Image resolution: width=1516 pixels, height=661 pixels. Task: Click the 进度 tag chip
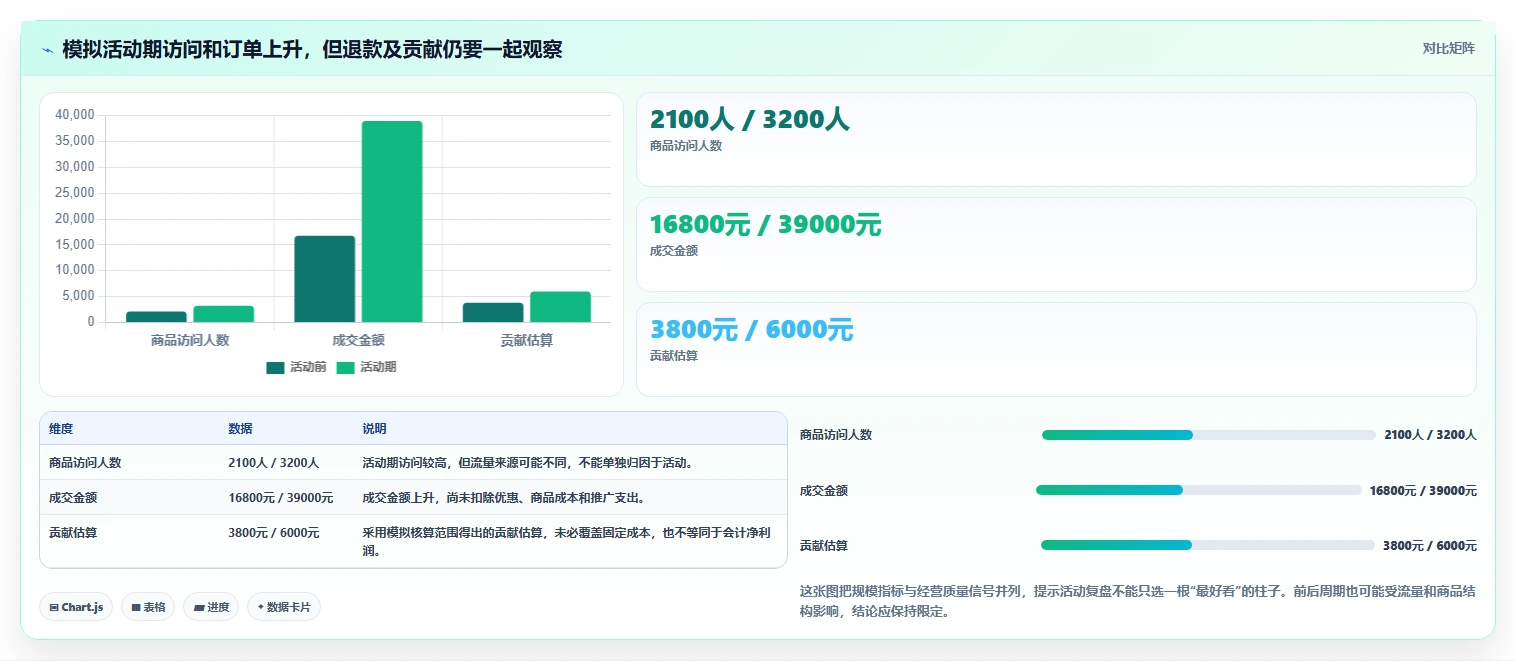(211, 607)
